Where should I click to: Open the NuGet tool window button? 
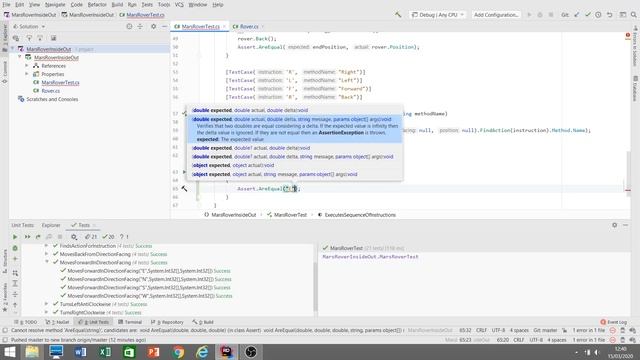coord(58,322)
